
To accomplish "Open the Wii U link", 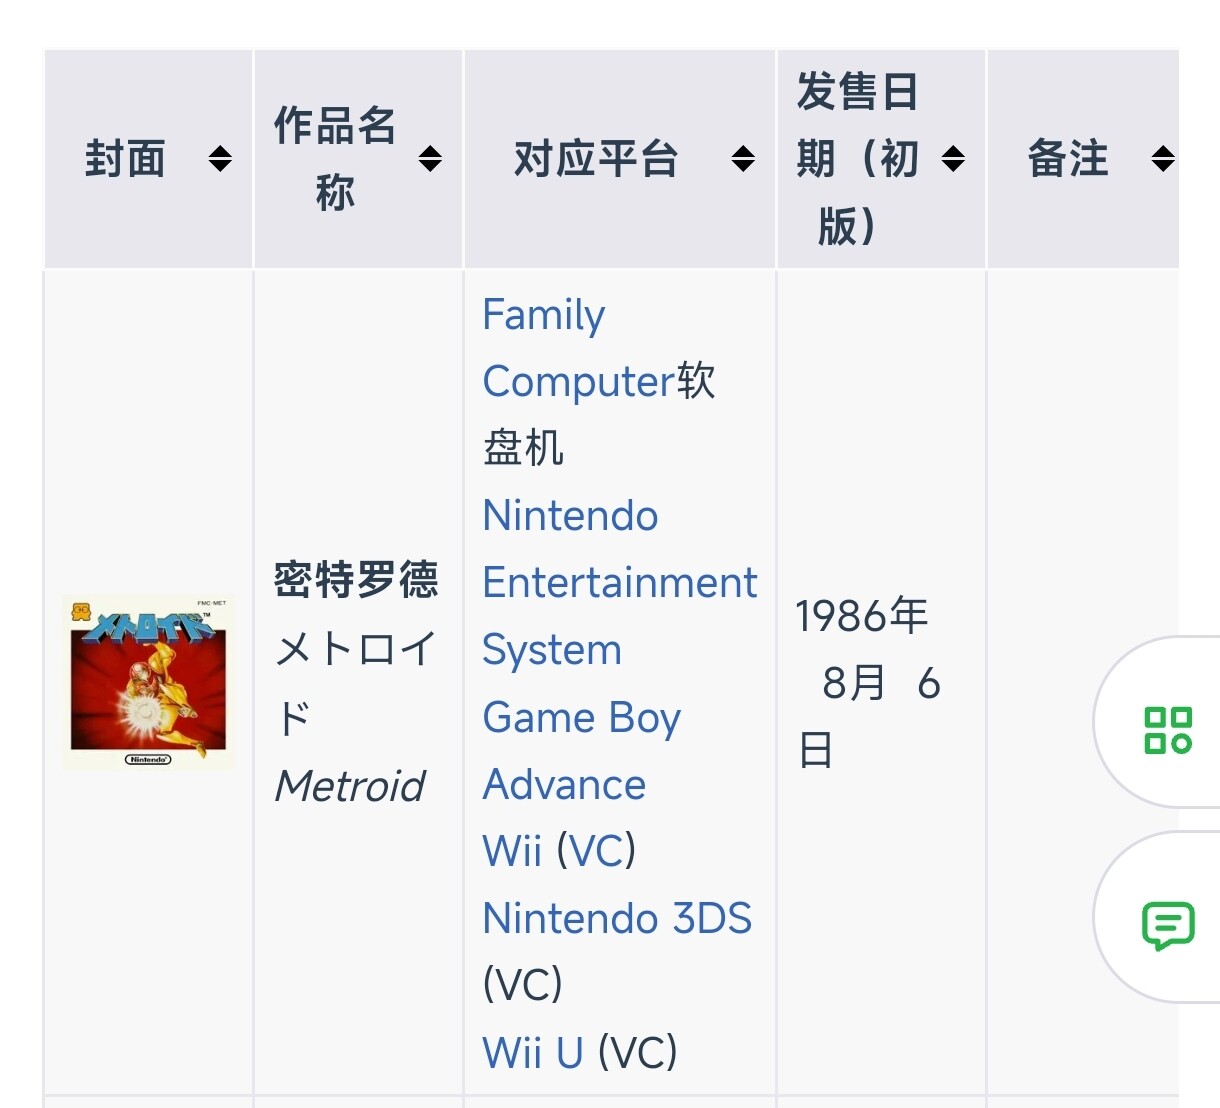I will coord(532,1053).
